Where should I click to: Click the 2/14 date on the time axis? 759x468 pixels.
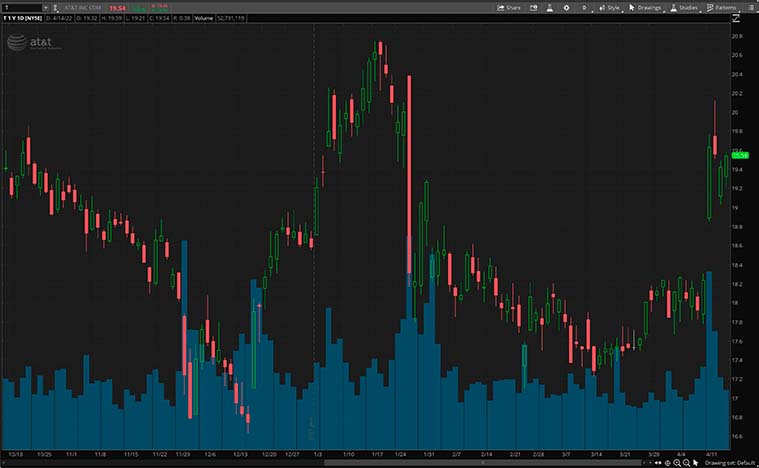[486, 454]
